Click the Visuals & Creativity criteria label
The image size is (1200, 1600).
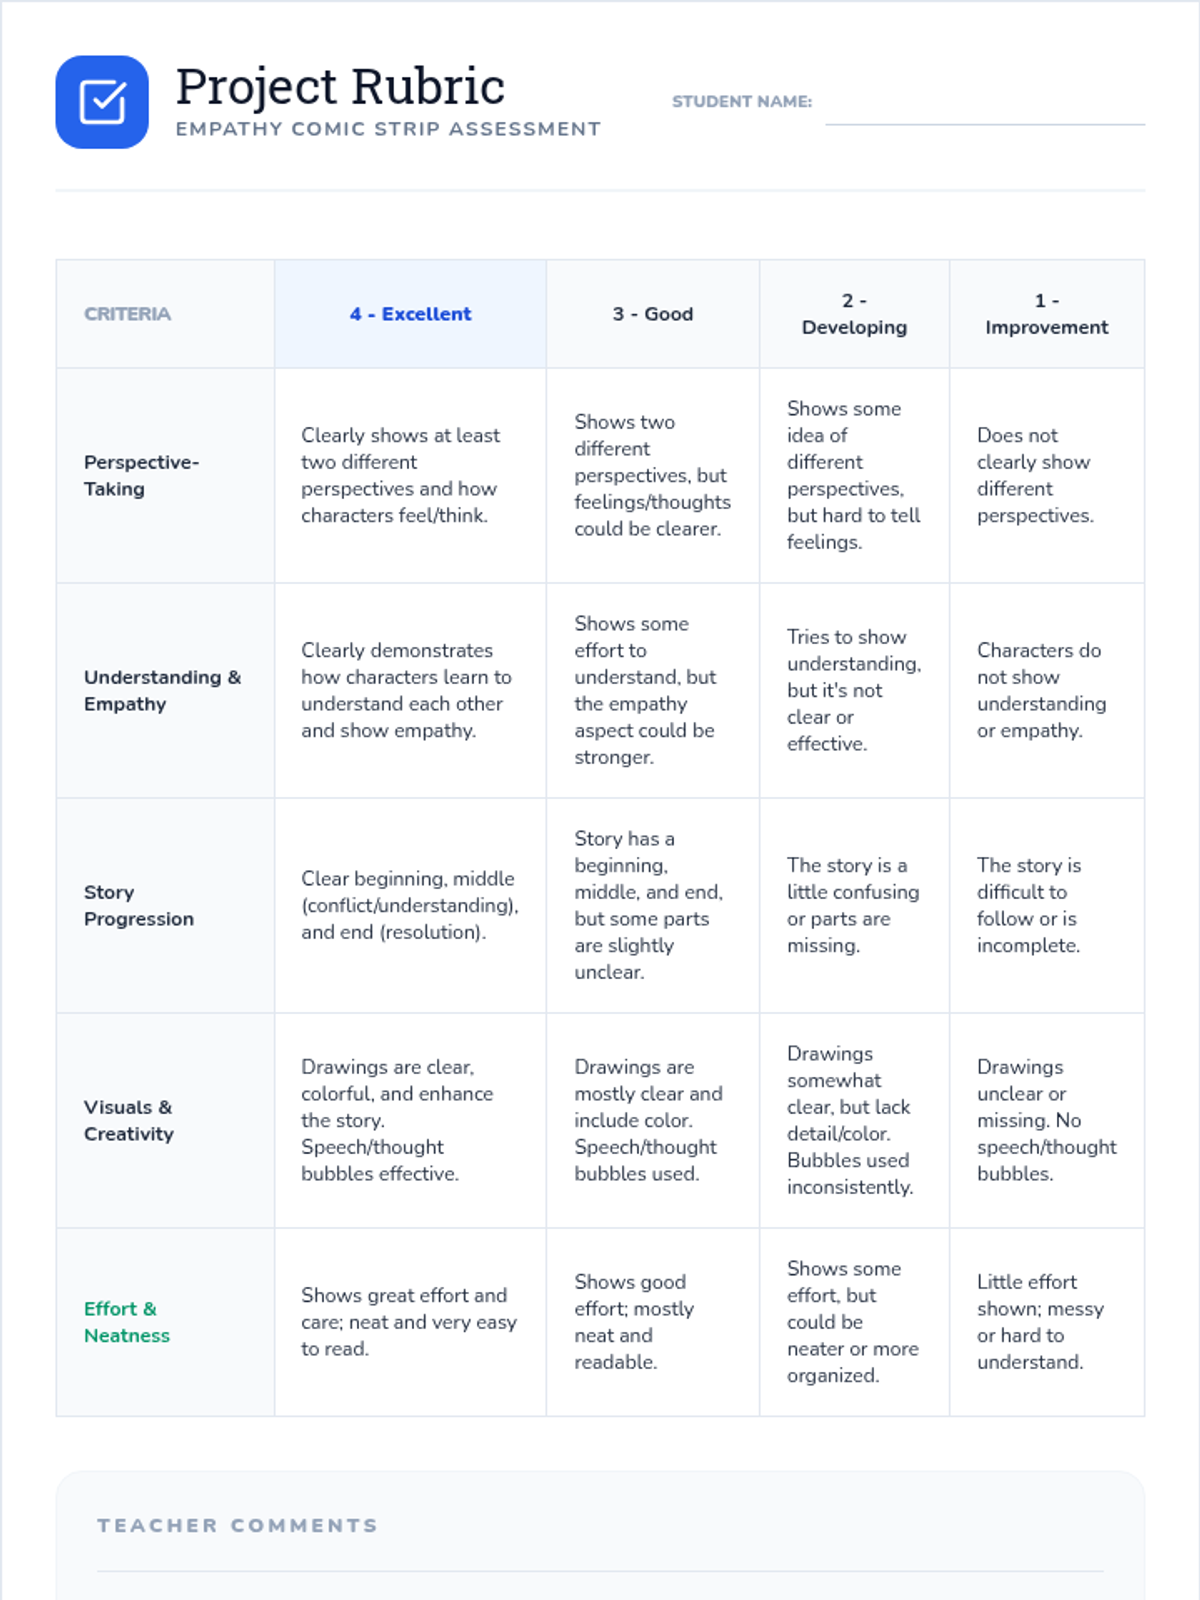pyautogui.click(x=129, y=1120)
